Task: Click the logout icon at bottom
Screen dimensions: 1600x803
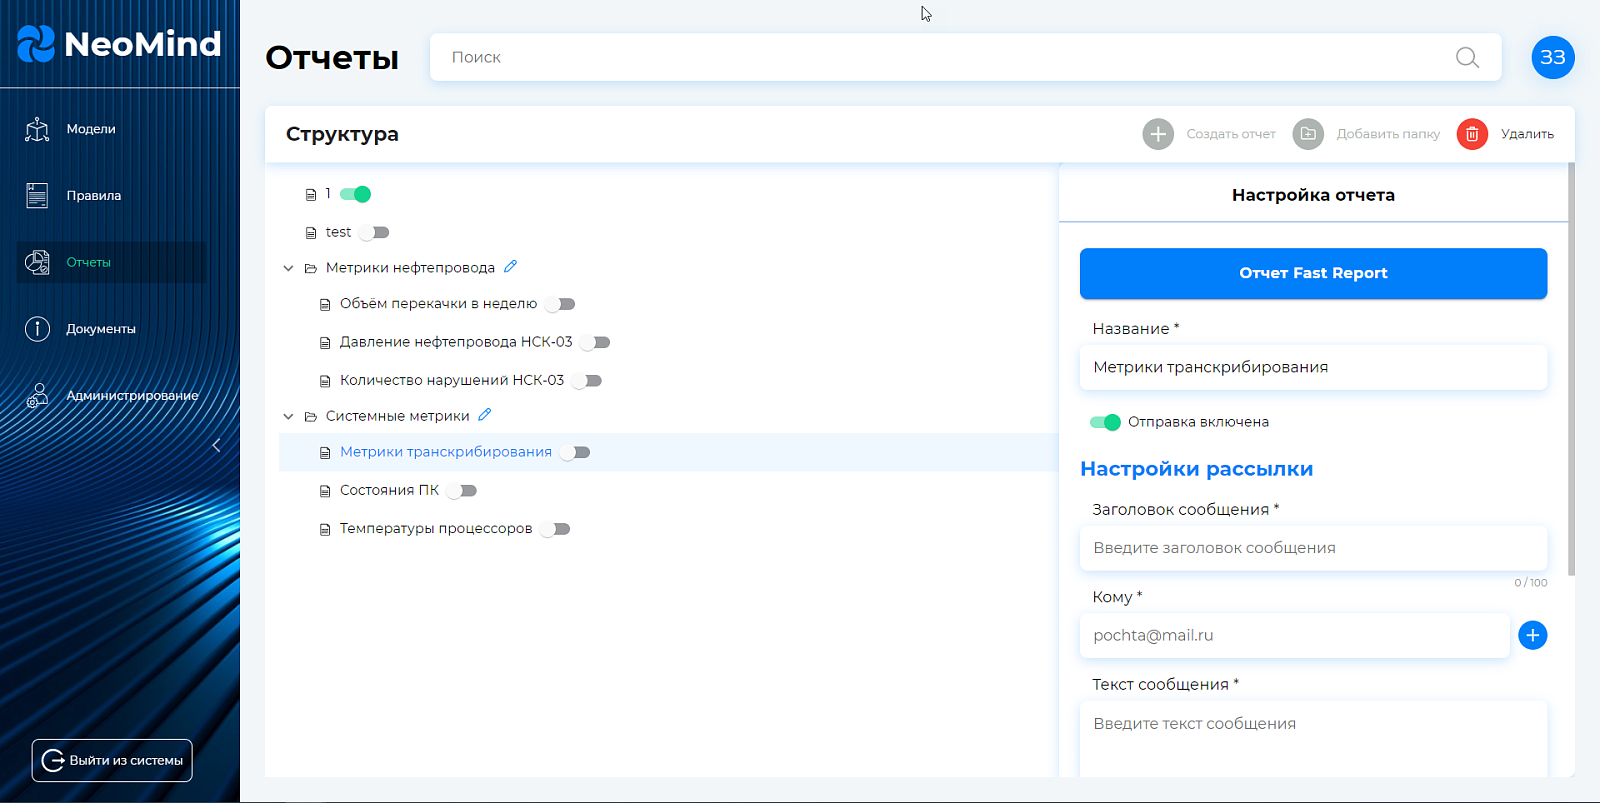Action: [x=53, y=761]
